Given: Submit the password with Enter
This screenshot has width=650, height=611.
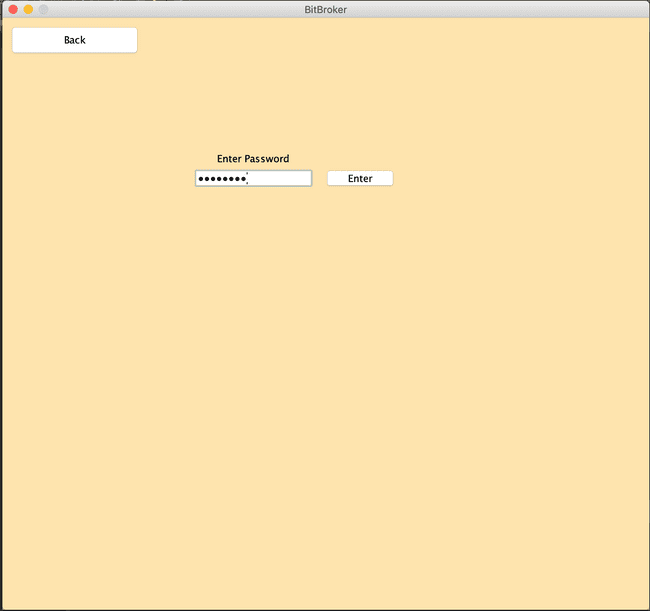Looking at the screenshot, I should pyautogui.click(x=360, y=178).
